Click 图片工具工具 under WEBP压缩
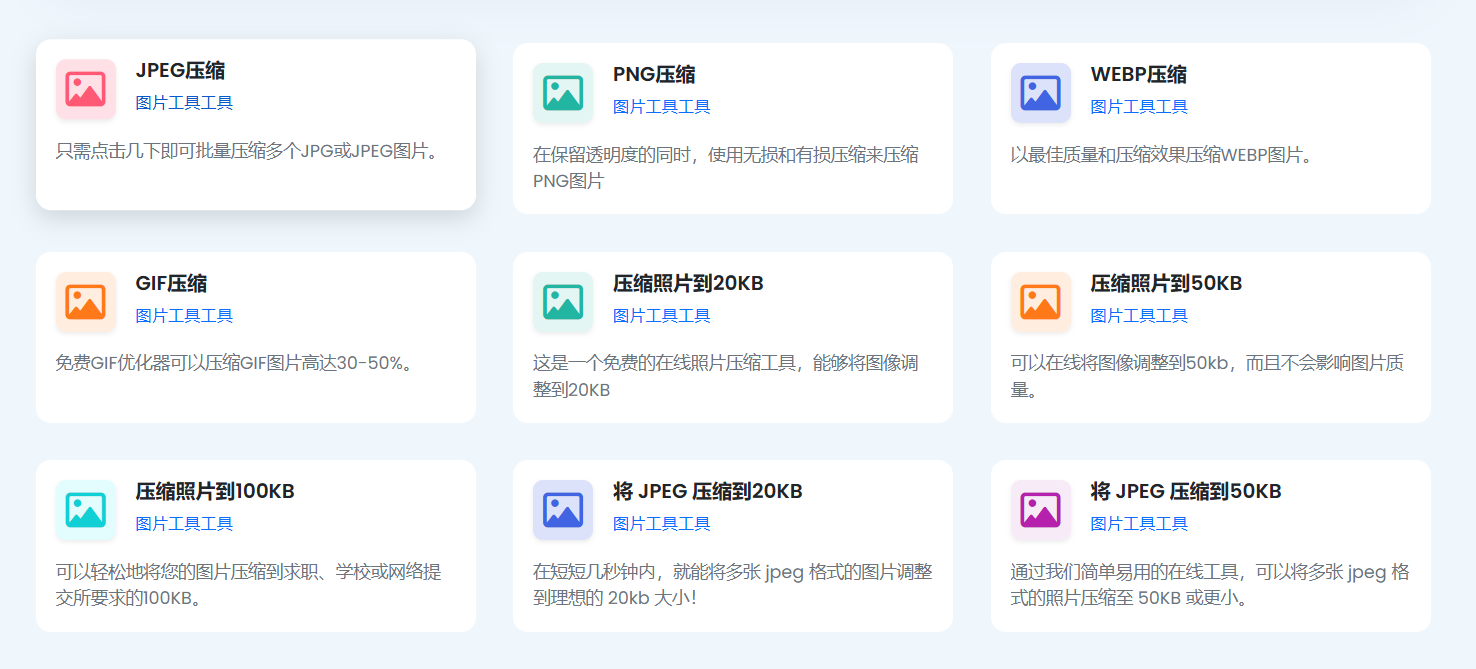The height and width of the screenshot is (669, 1476). click(1139, 106)
